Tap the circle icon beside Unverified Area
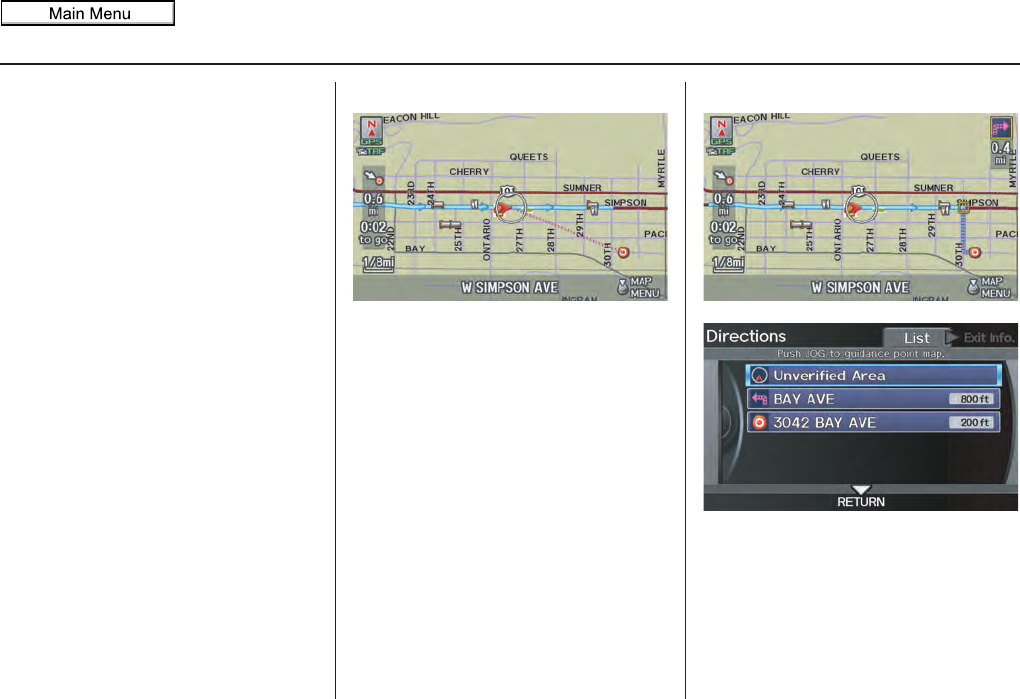 [x=759, y=375]
